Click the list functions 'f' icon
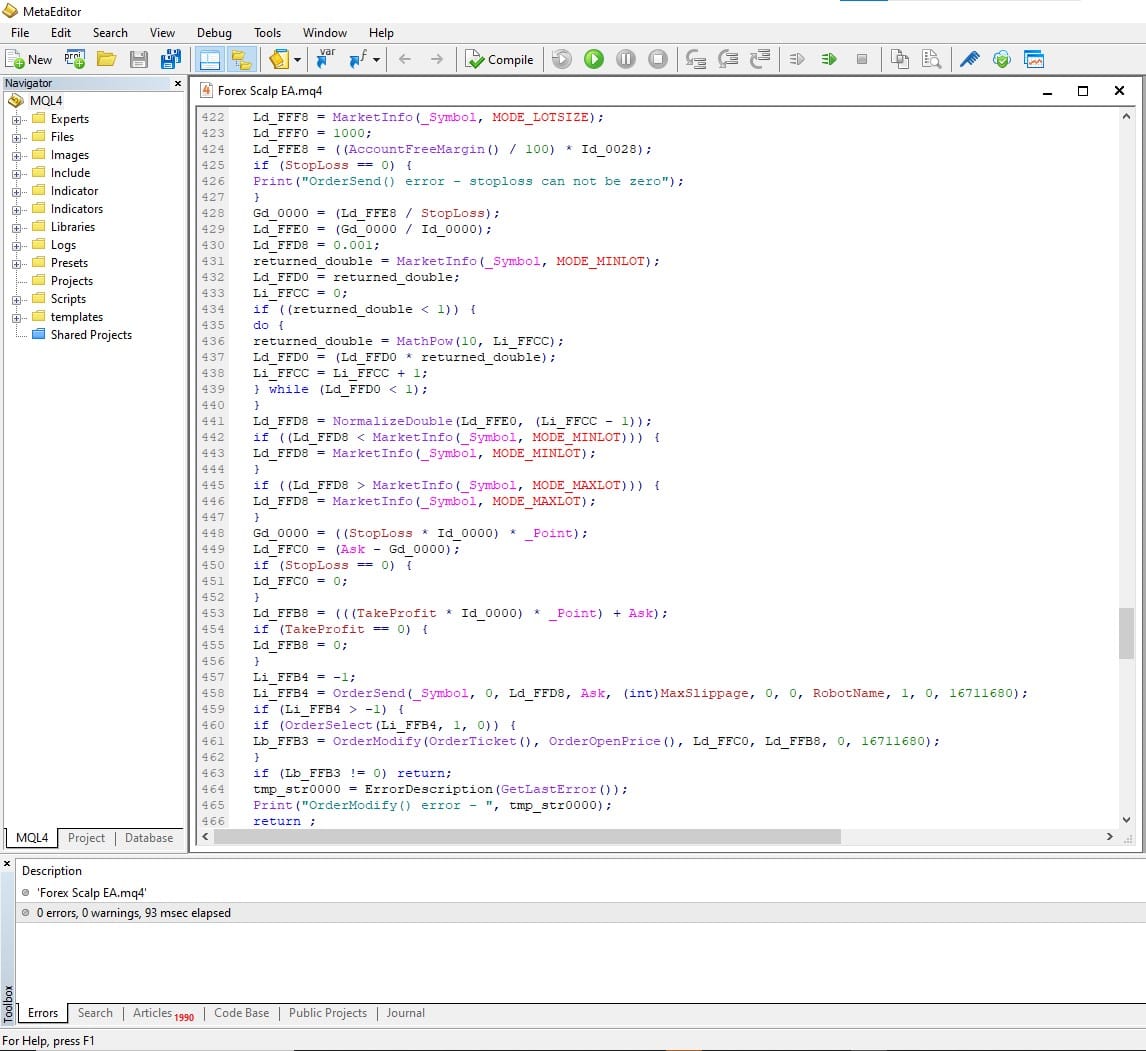The height and width of the screenshot is (1051, 1146). [x=358, y=59]
